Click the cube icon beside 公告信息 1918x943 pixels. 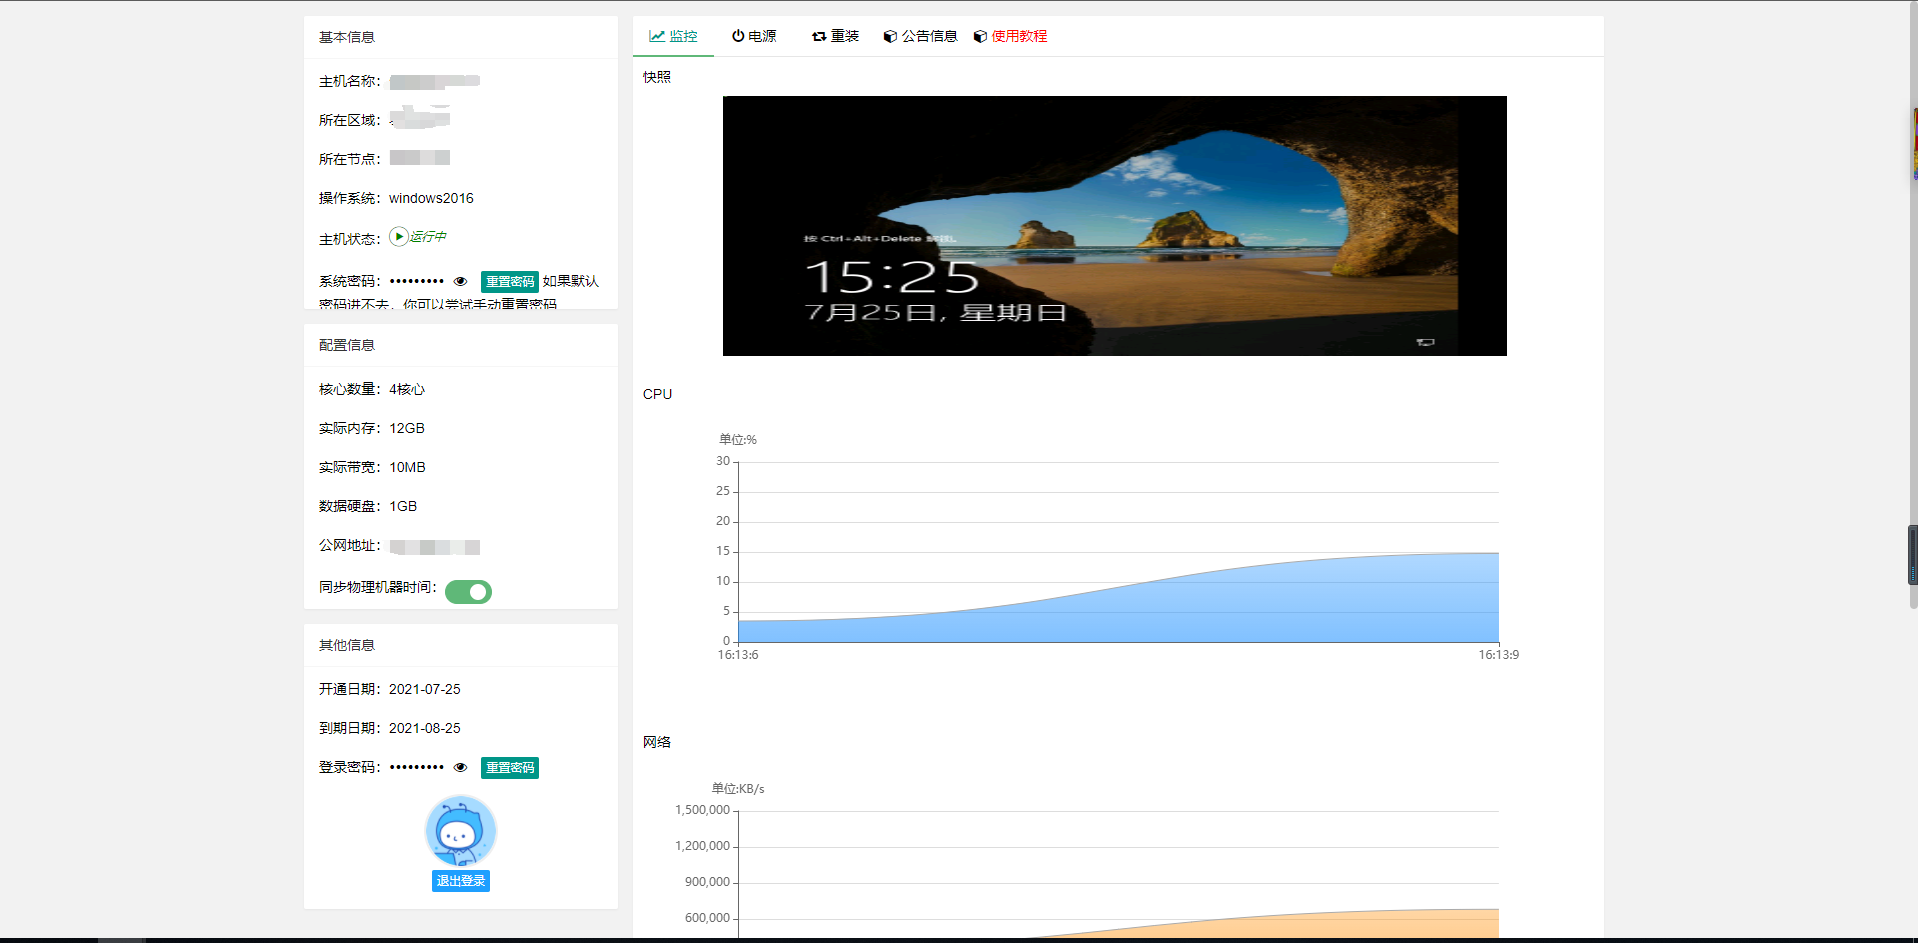[x=890, y=36]
